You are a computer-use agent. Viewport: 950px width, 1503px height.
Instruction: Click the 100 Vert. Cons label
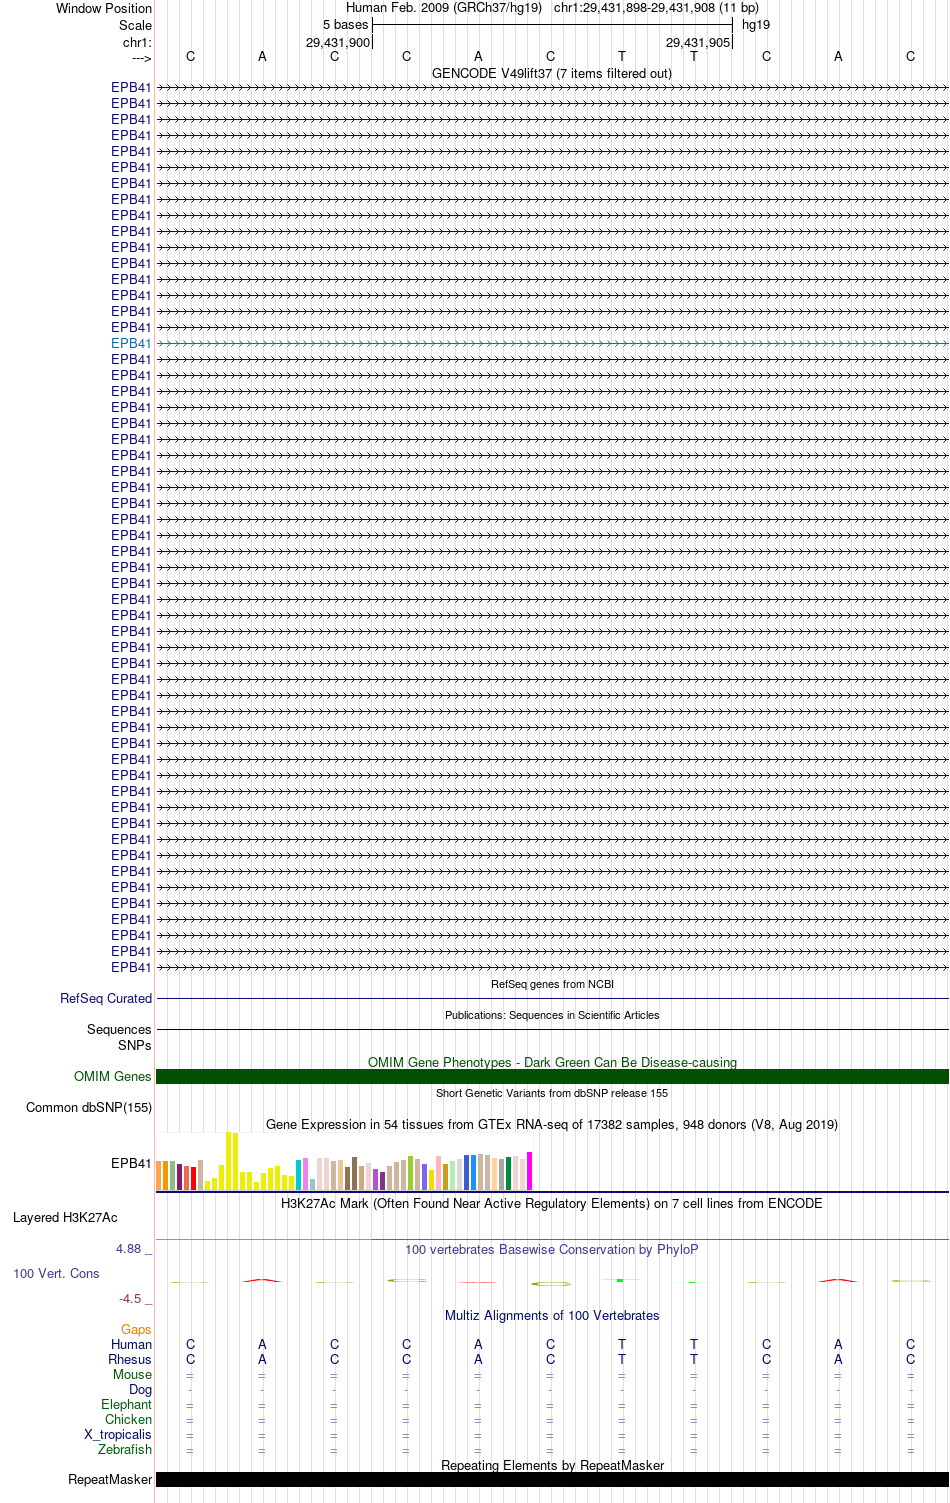pyautogui.click(x=56, y=1273)
